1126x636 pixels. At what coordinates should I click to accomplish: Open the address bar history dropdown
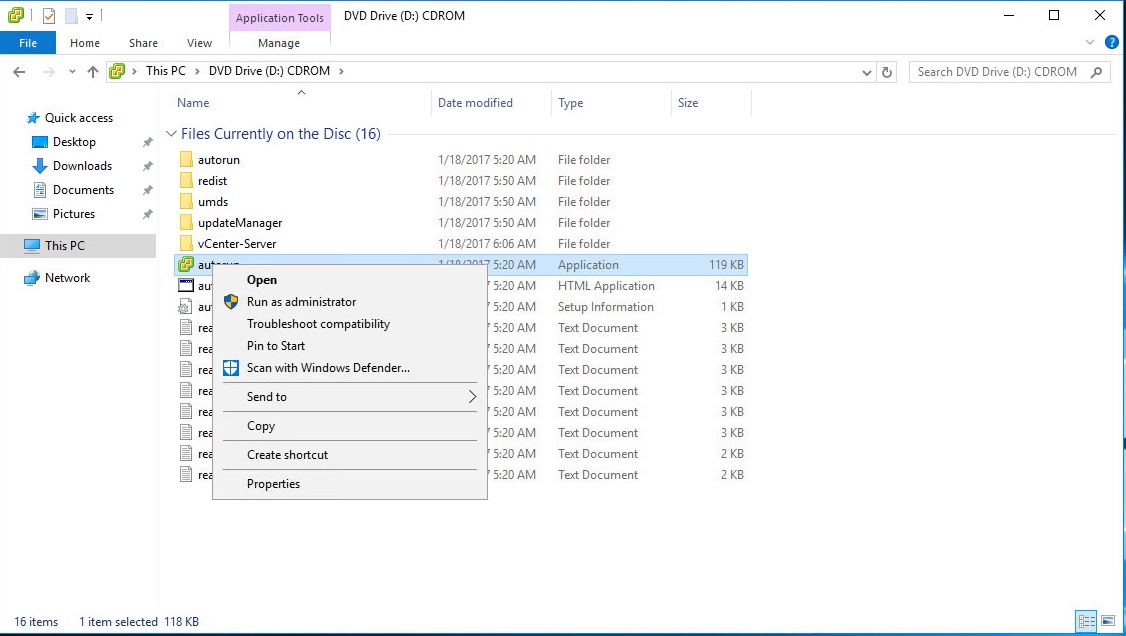coord(866,72)
